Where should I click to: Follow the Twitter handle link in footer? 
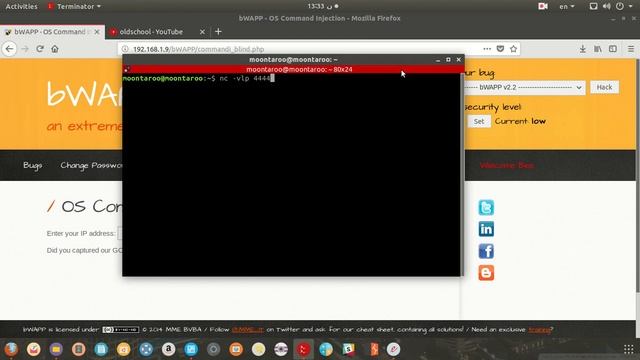[247, 329]
